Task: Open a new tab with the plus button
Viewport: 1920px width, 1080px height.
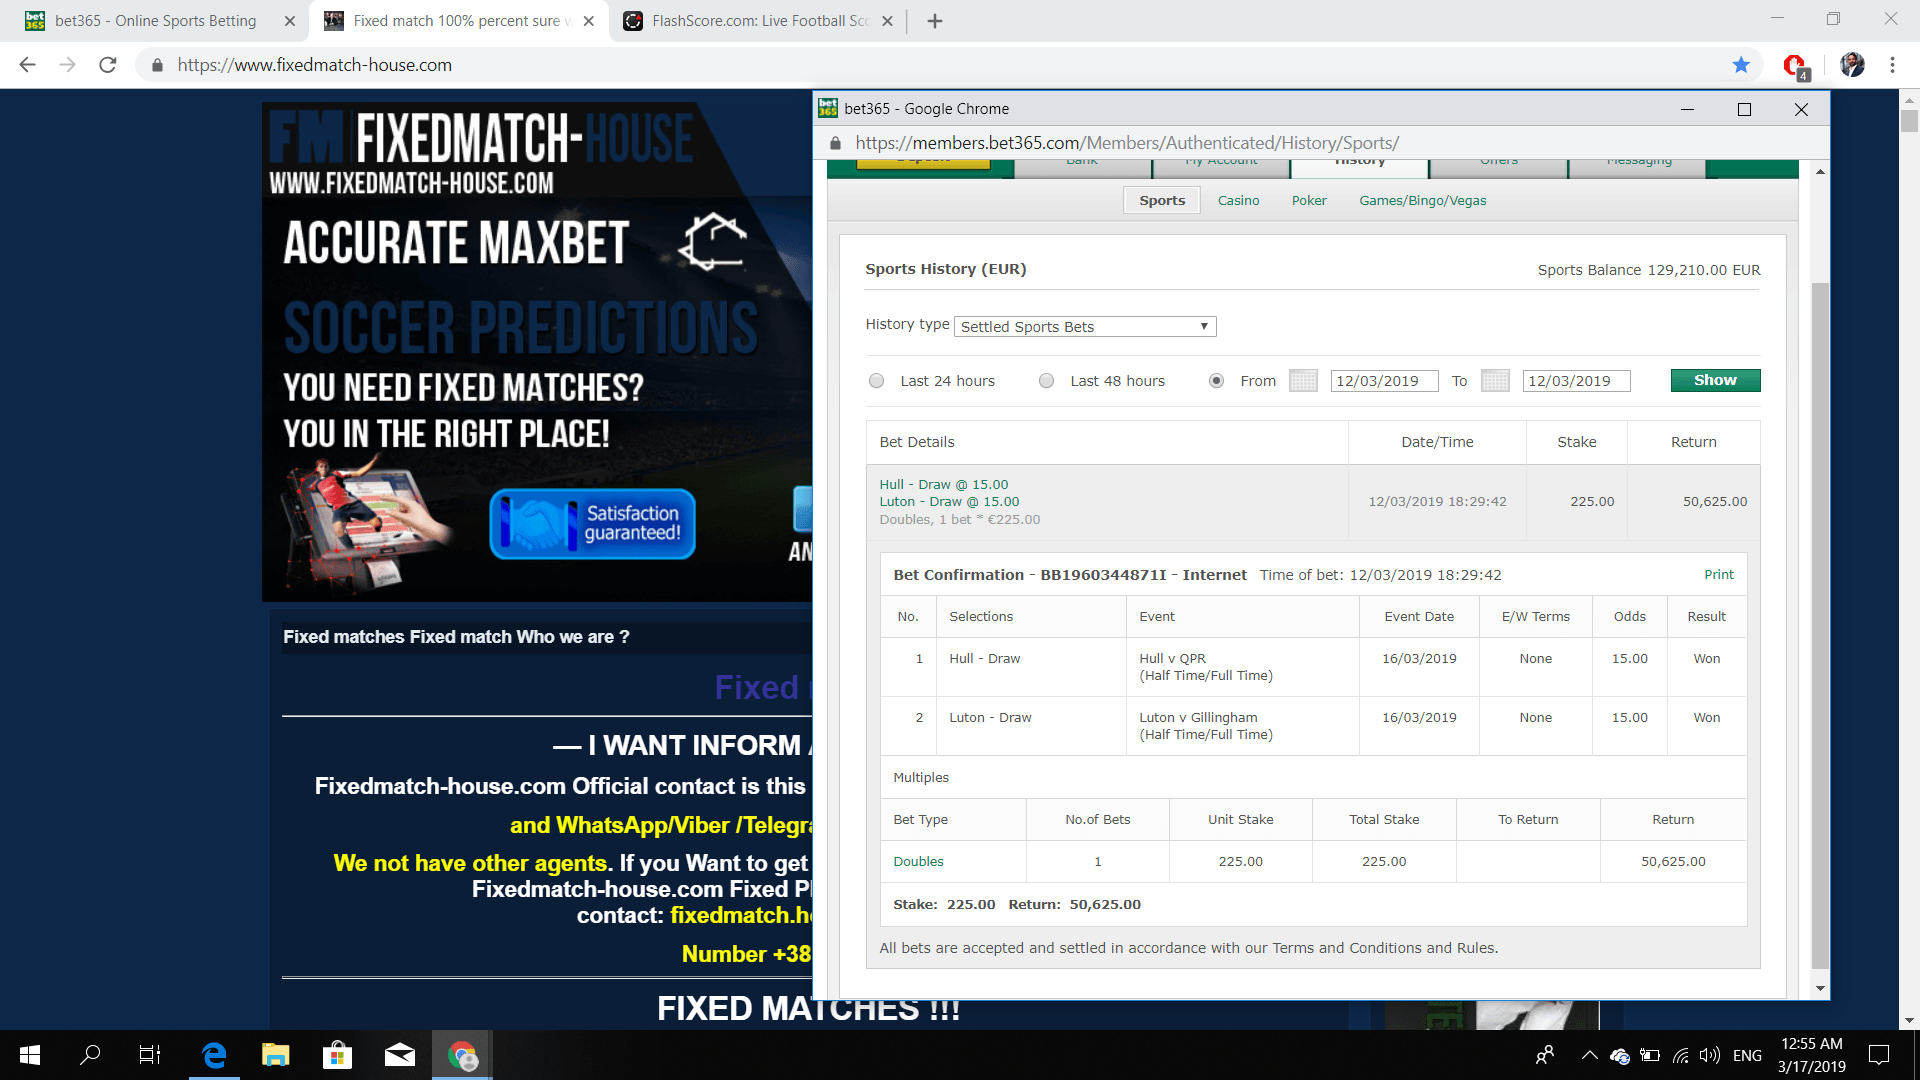Action: [x=935, y=21]
